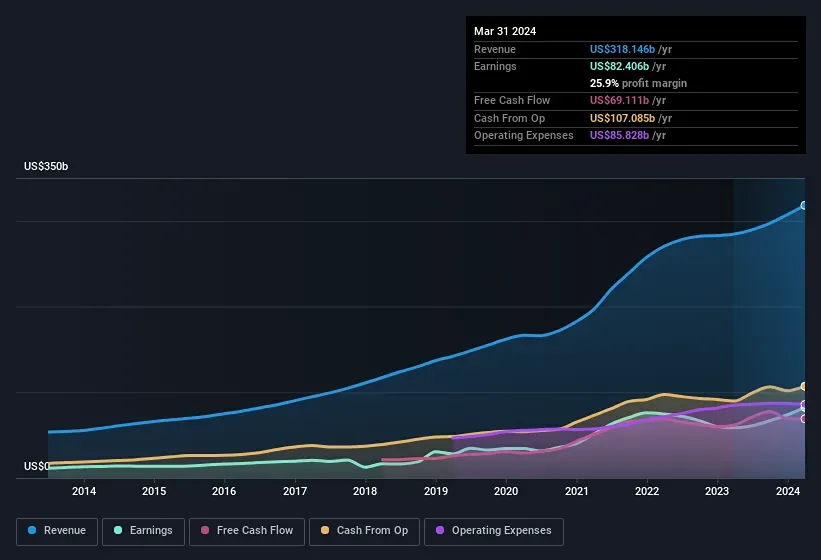Click the blue Revenue endpoint marker on chart
The width and height of the screenshot is (821, 560).
click(803, 205)
